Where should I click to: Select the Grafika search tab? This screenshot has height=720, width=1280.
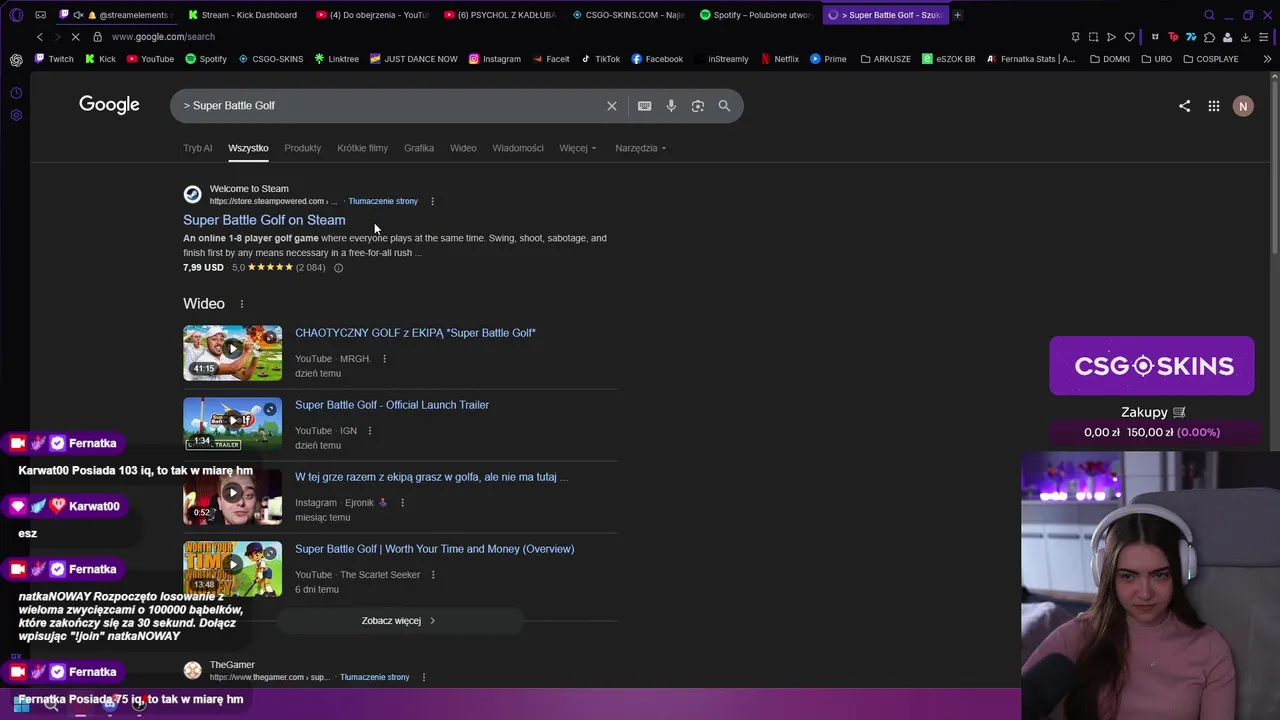point(419,148)
